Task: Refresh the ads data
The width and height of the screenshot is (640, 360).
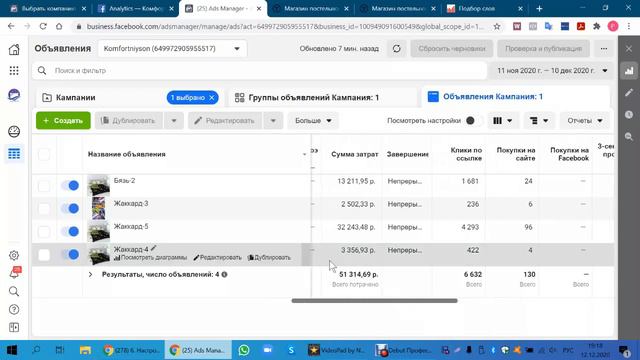Action: coord(396,49)
